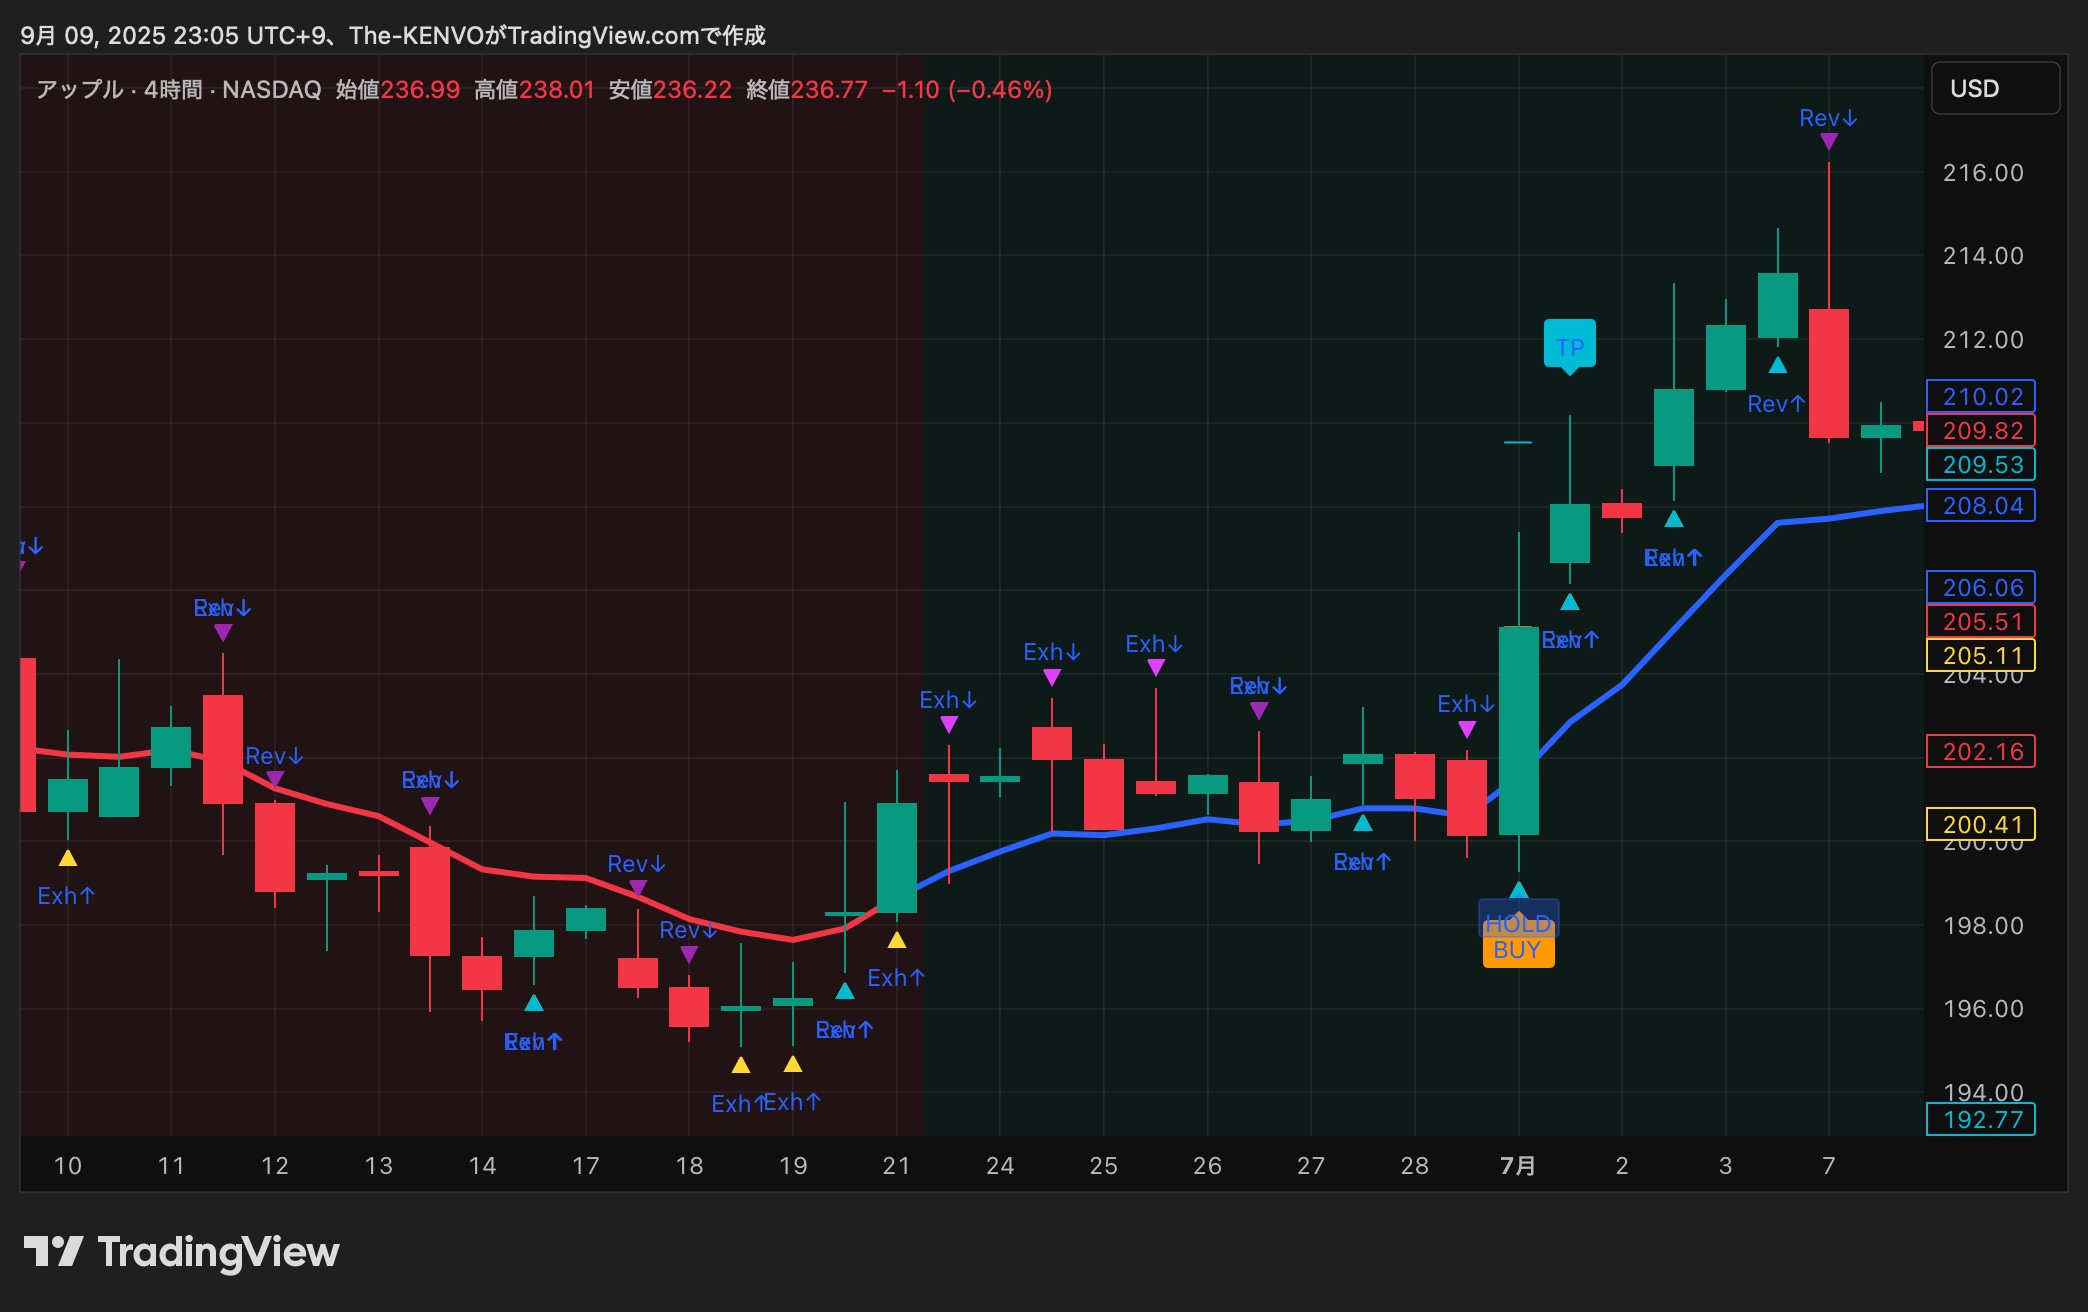Click date 21 on time axis

point(896,1166)
